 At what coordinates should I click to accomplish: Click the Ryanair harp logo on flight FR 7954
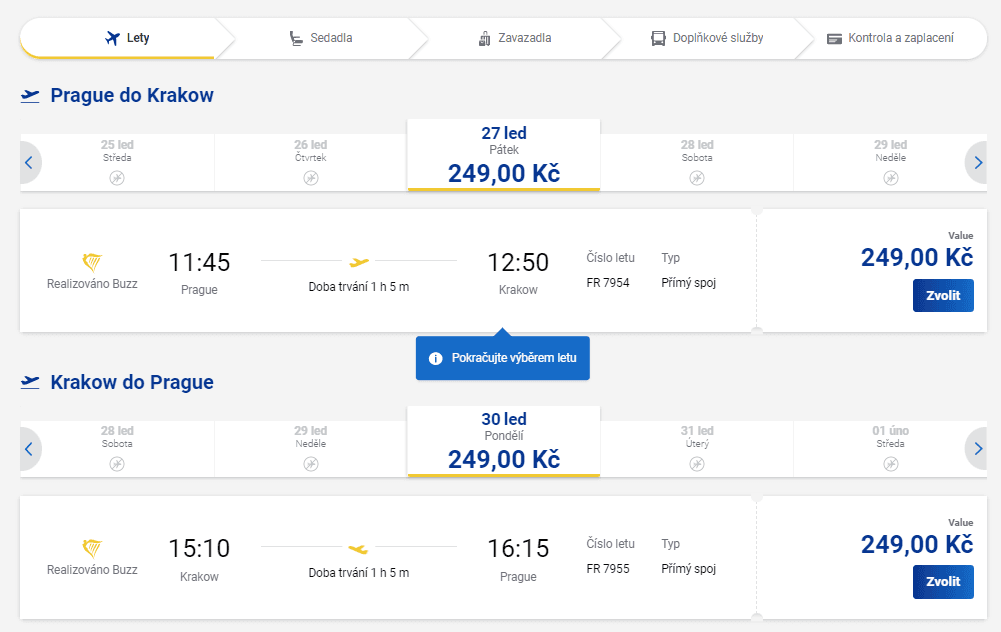pyautogui.click(x=92, y=262)
